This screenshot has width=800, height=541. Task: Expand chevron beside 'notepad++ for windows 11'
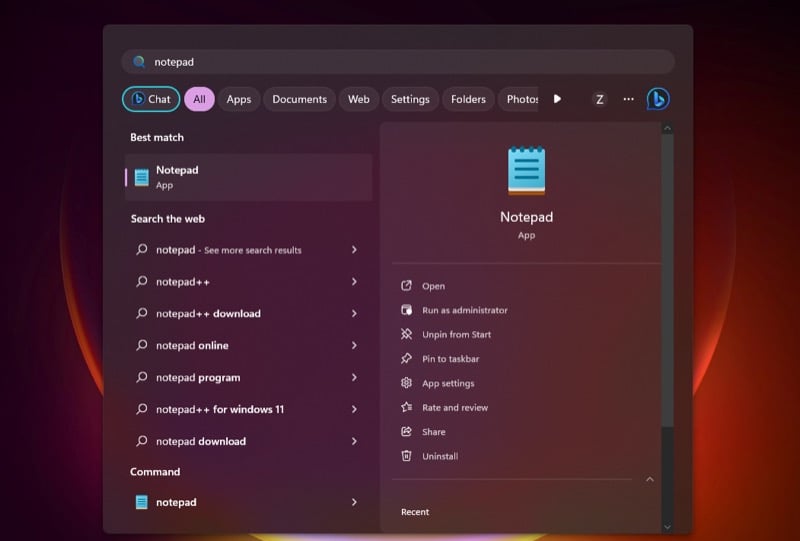coord(354,409)
